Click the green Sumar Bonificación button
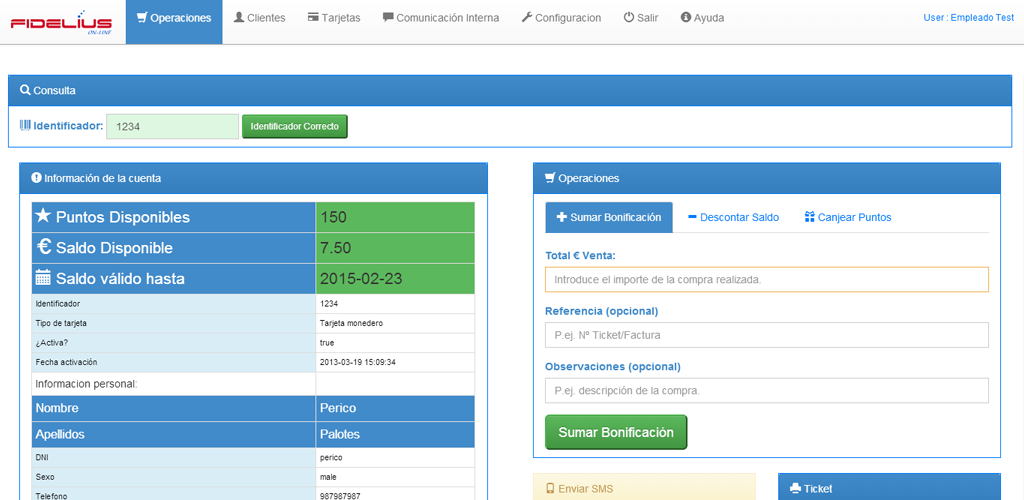The width and height of the screenshot is (1024, 500). (x=616, y=432)
